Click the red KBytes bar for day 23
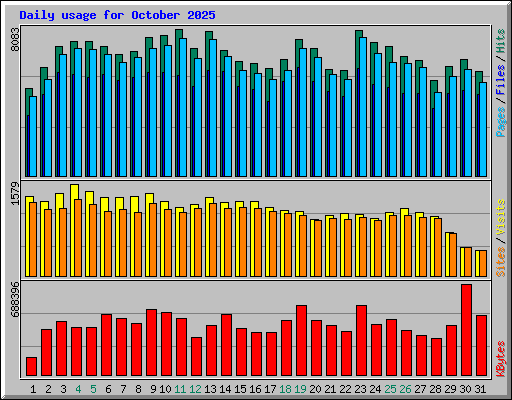 pos(361,340)
